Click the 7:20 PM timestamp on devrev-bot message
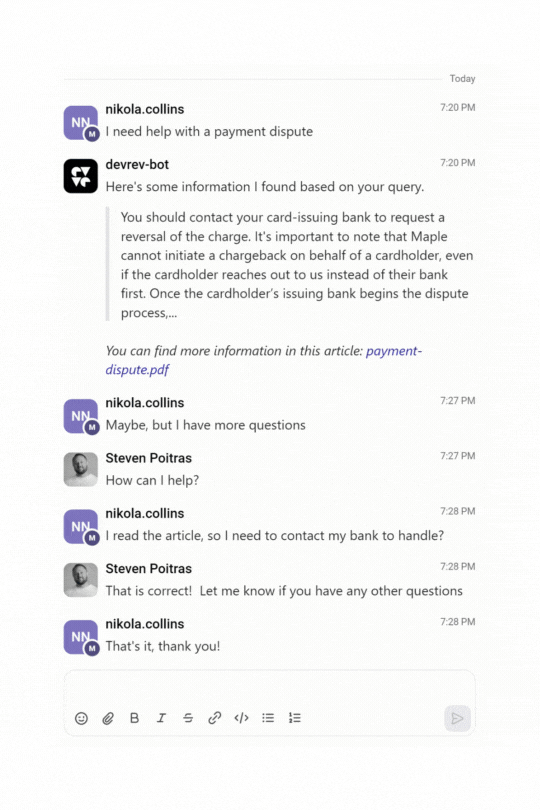Image resolution: width=540 pixels, height=810 pixels. pos(457,163)
